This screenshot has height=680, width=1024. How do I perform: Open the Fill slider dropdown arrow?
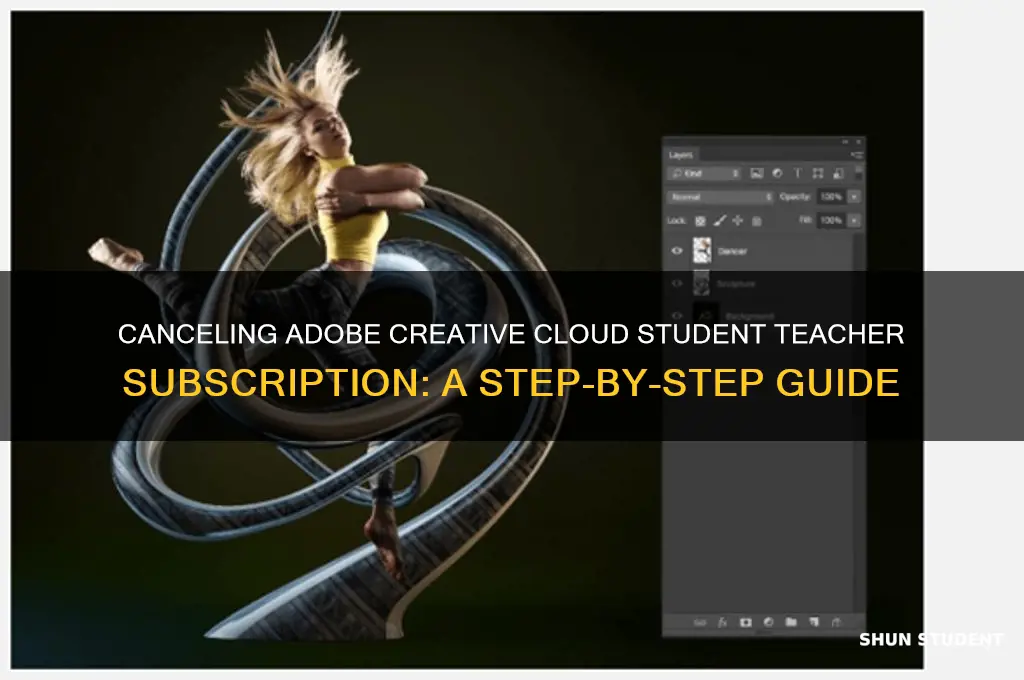[854, 221]
